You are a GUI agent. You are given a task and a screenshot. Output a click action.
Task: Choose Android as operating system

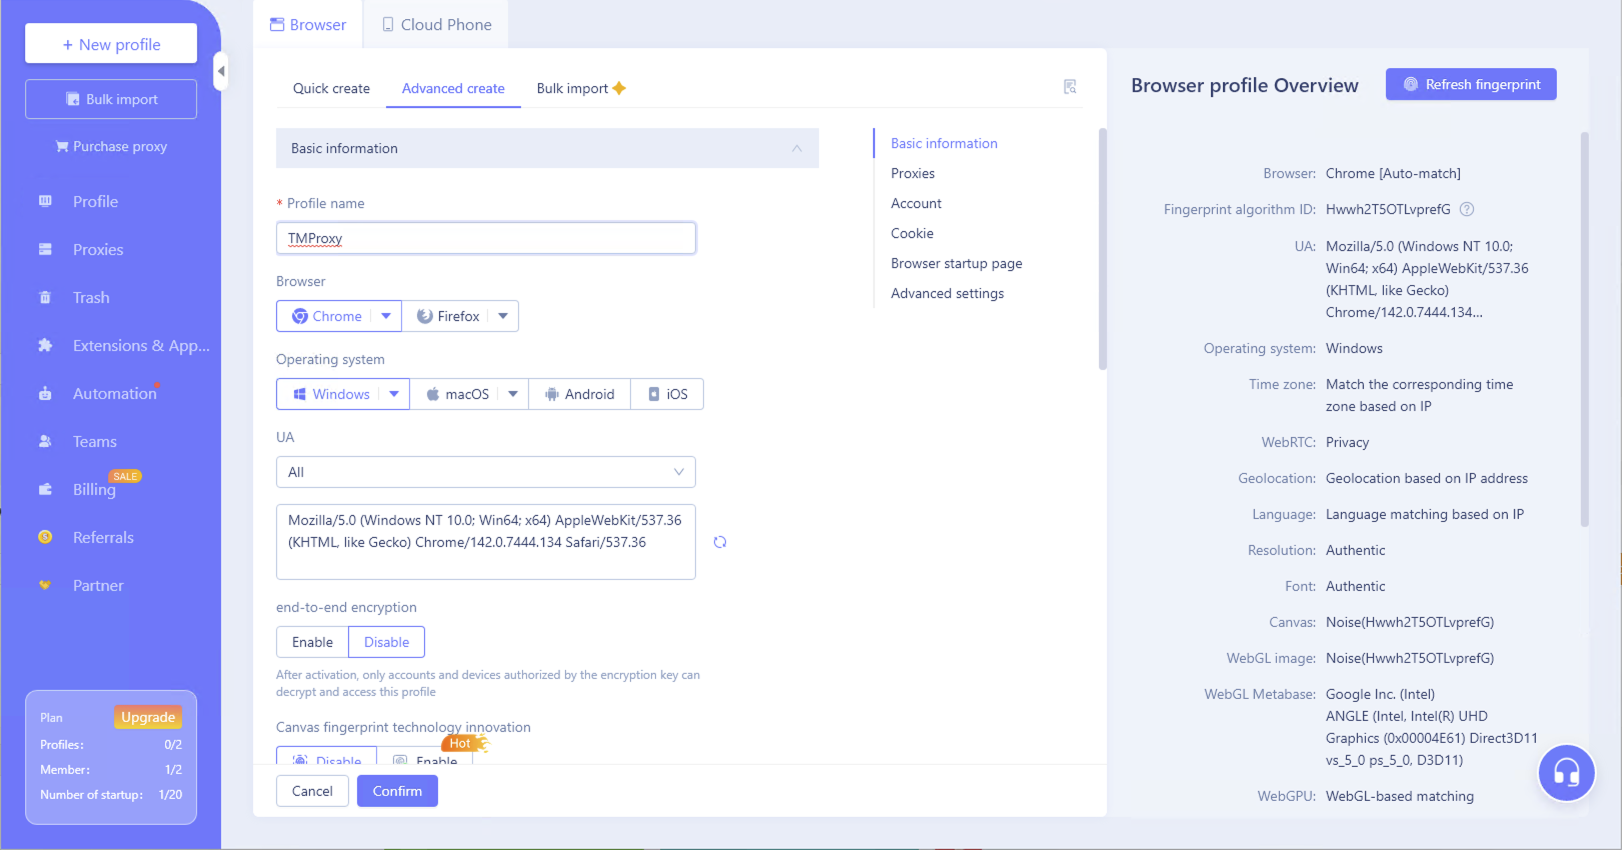pos(580,394)
